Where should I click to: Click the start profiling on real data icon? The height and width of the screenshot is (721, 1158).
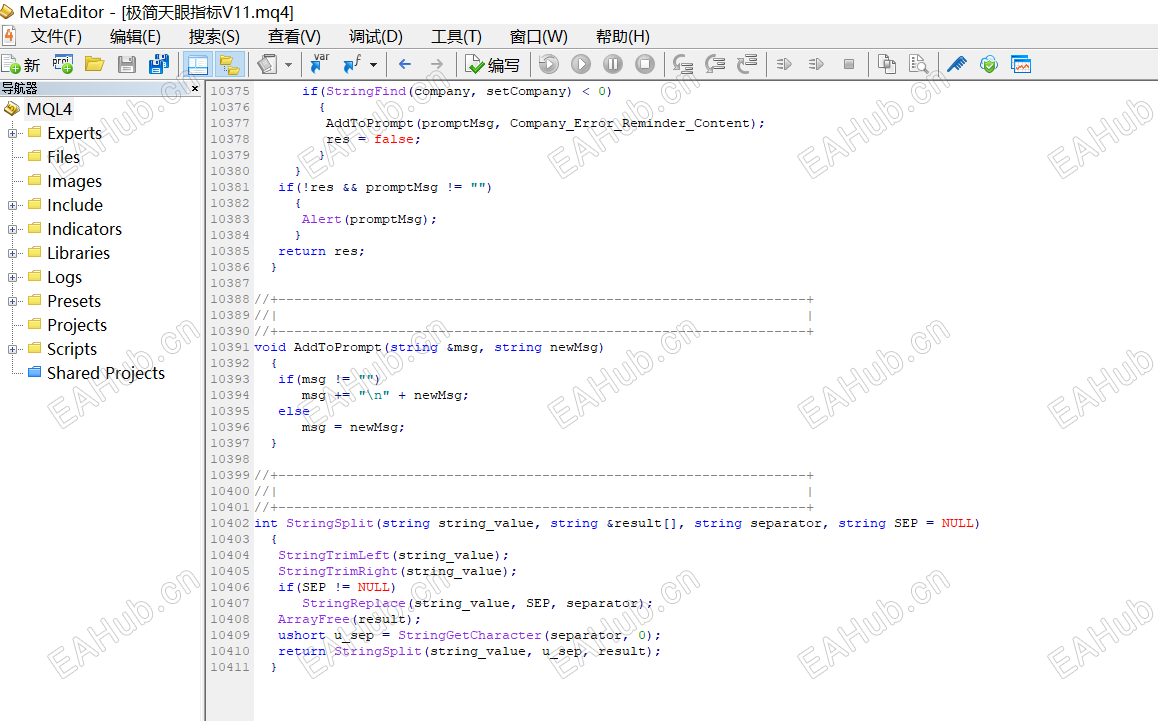coord(784,65)
